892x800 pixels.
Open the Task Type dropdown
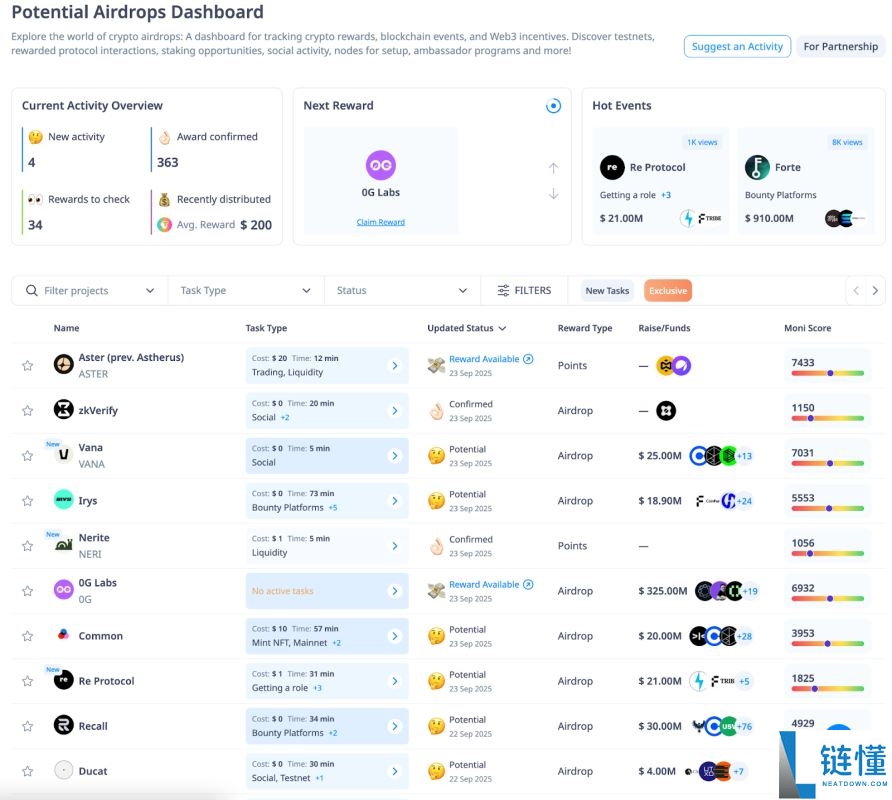tap(246, 290)
